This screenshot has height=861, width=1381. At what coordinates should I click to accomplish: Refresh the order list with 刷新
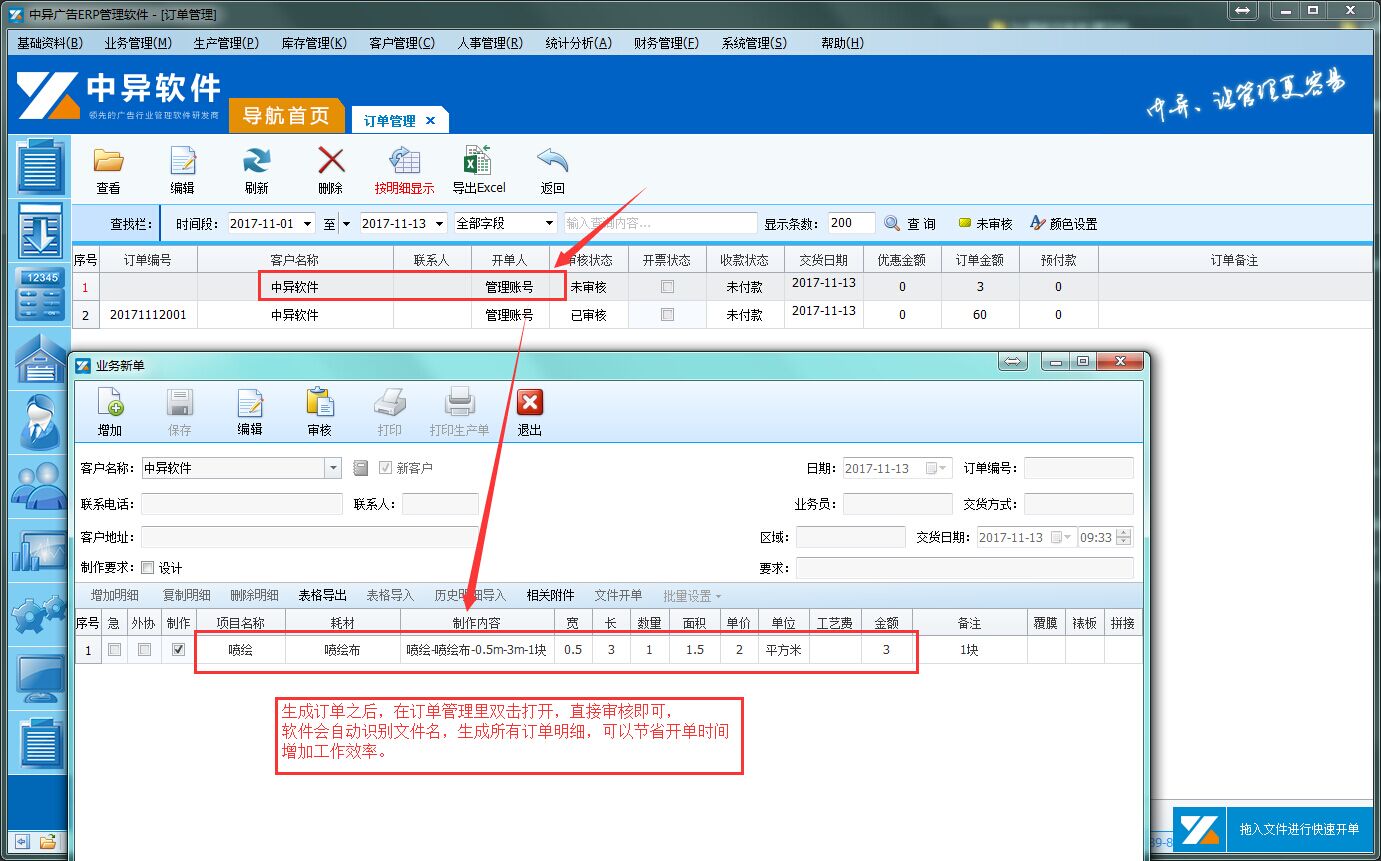pos(256,161)
